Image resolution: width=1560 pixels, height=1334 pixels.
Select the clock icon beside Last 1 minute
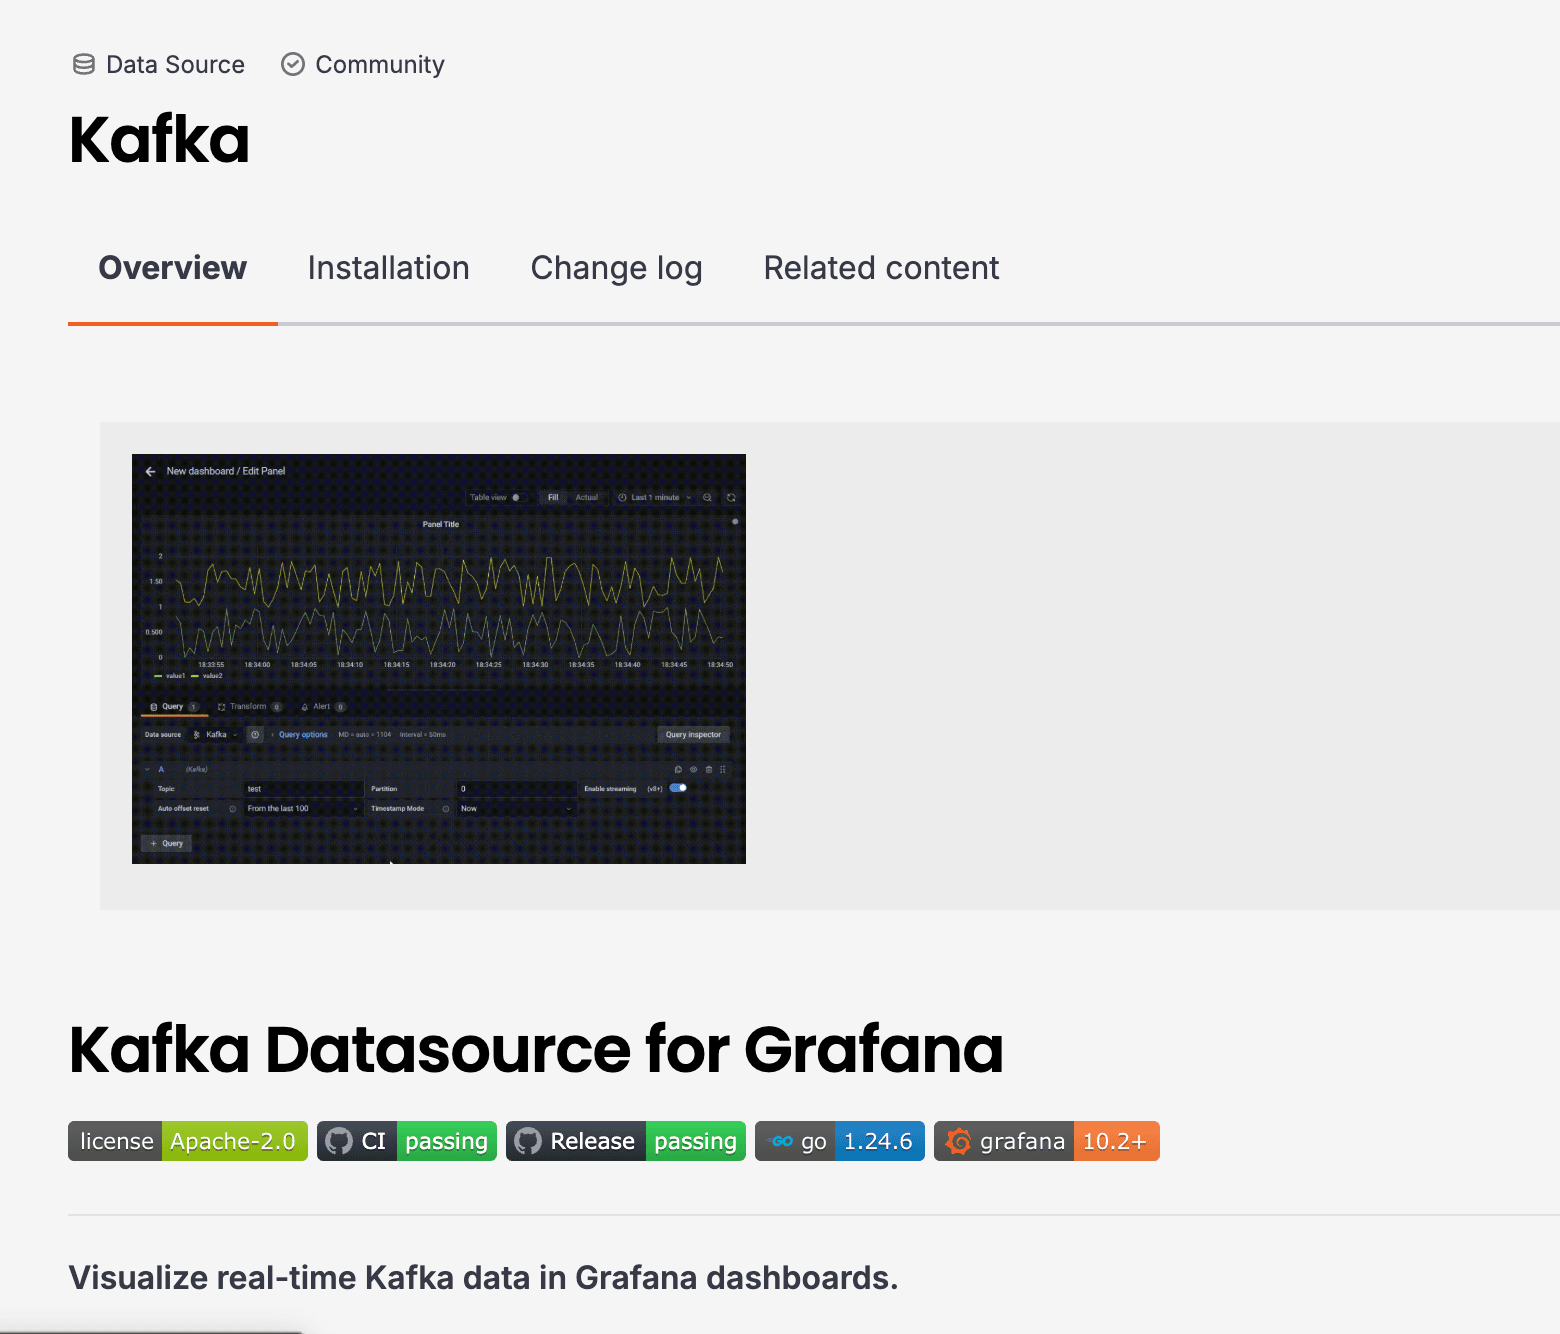tap(622, 497)
